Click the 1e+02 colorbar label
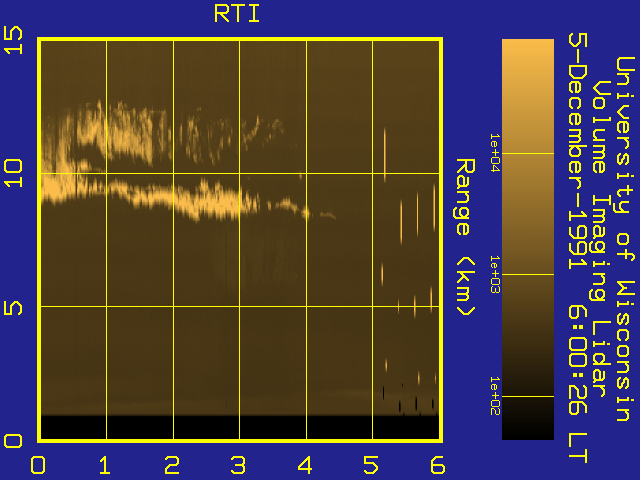The height and width of the screenshot is (480, 640). (495, 396)
